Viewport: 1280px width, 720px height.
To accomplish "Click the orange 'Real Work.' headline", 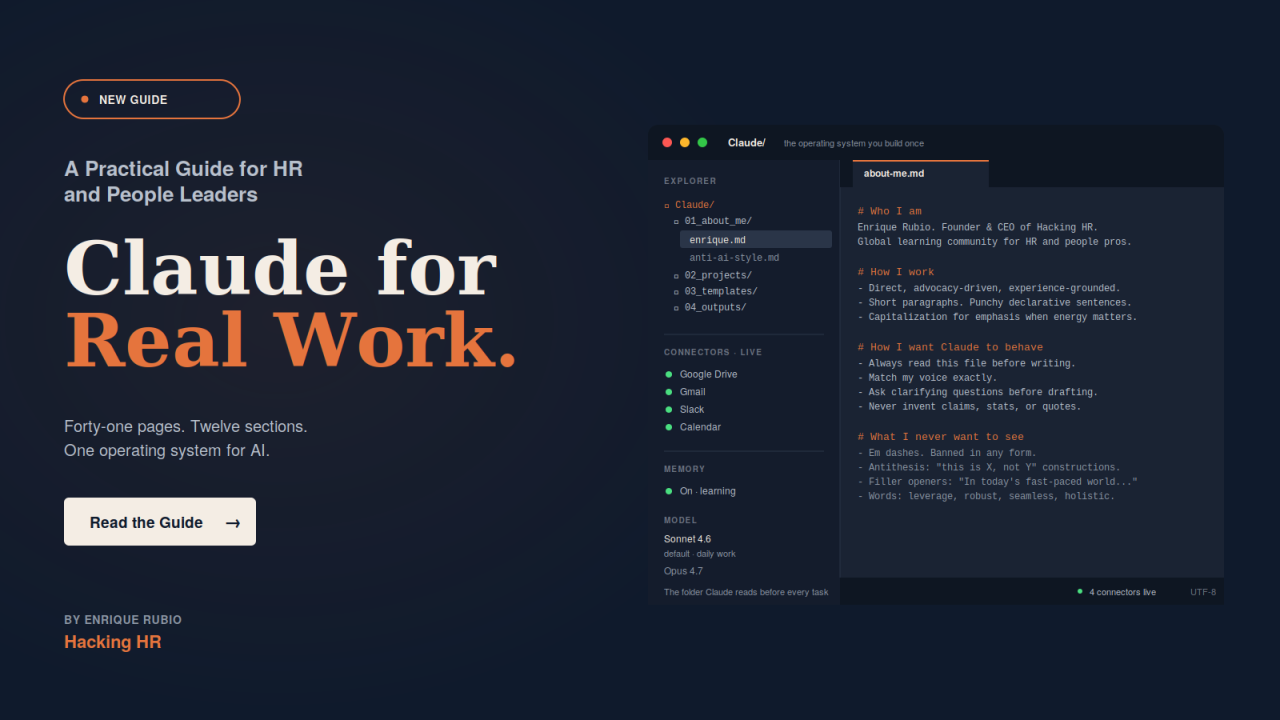I will tap(291, 340).
